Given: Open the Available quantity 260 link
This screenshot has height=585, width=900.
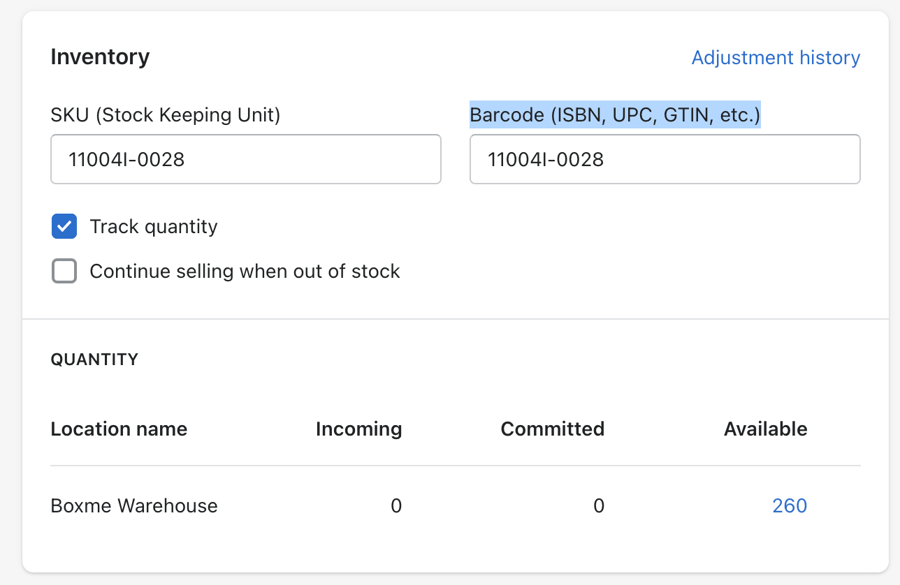Looking at the screenshot, I should click(789, 506).
